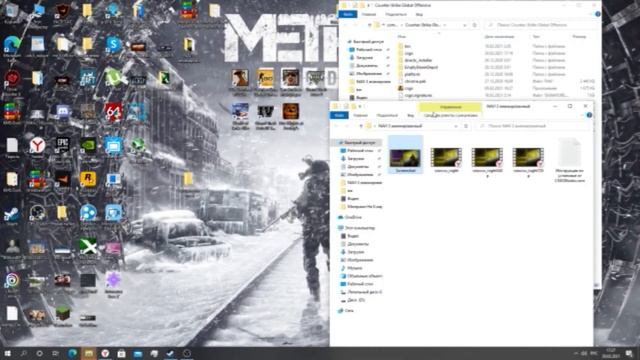Go back in NAVI 2 explorer window
The width and height of the screenshot is (640, 360).
337,126
